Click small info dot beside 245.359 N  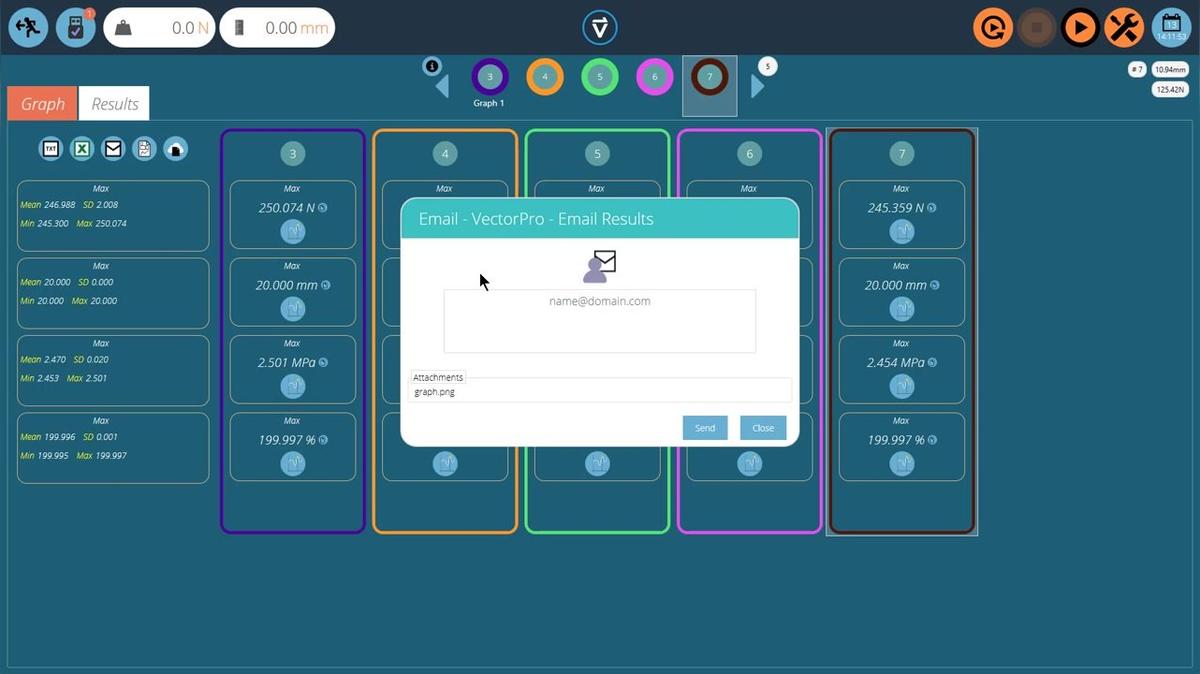[932, 208]
